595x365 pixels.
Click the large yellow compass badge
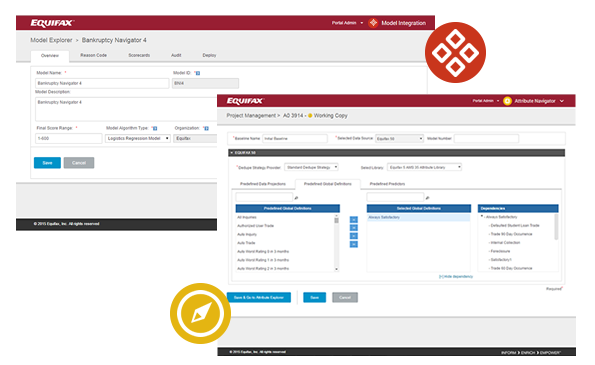coord(200,313)
